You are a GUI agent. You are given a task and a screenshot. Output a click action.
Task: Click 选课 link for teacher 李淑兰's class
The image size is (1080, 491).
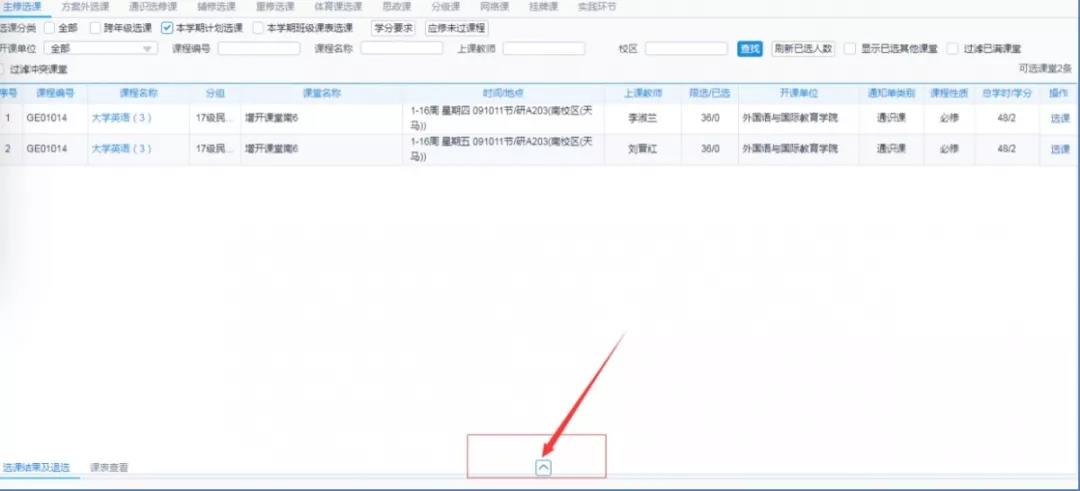(1059, 119)
